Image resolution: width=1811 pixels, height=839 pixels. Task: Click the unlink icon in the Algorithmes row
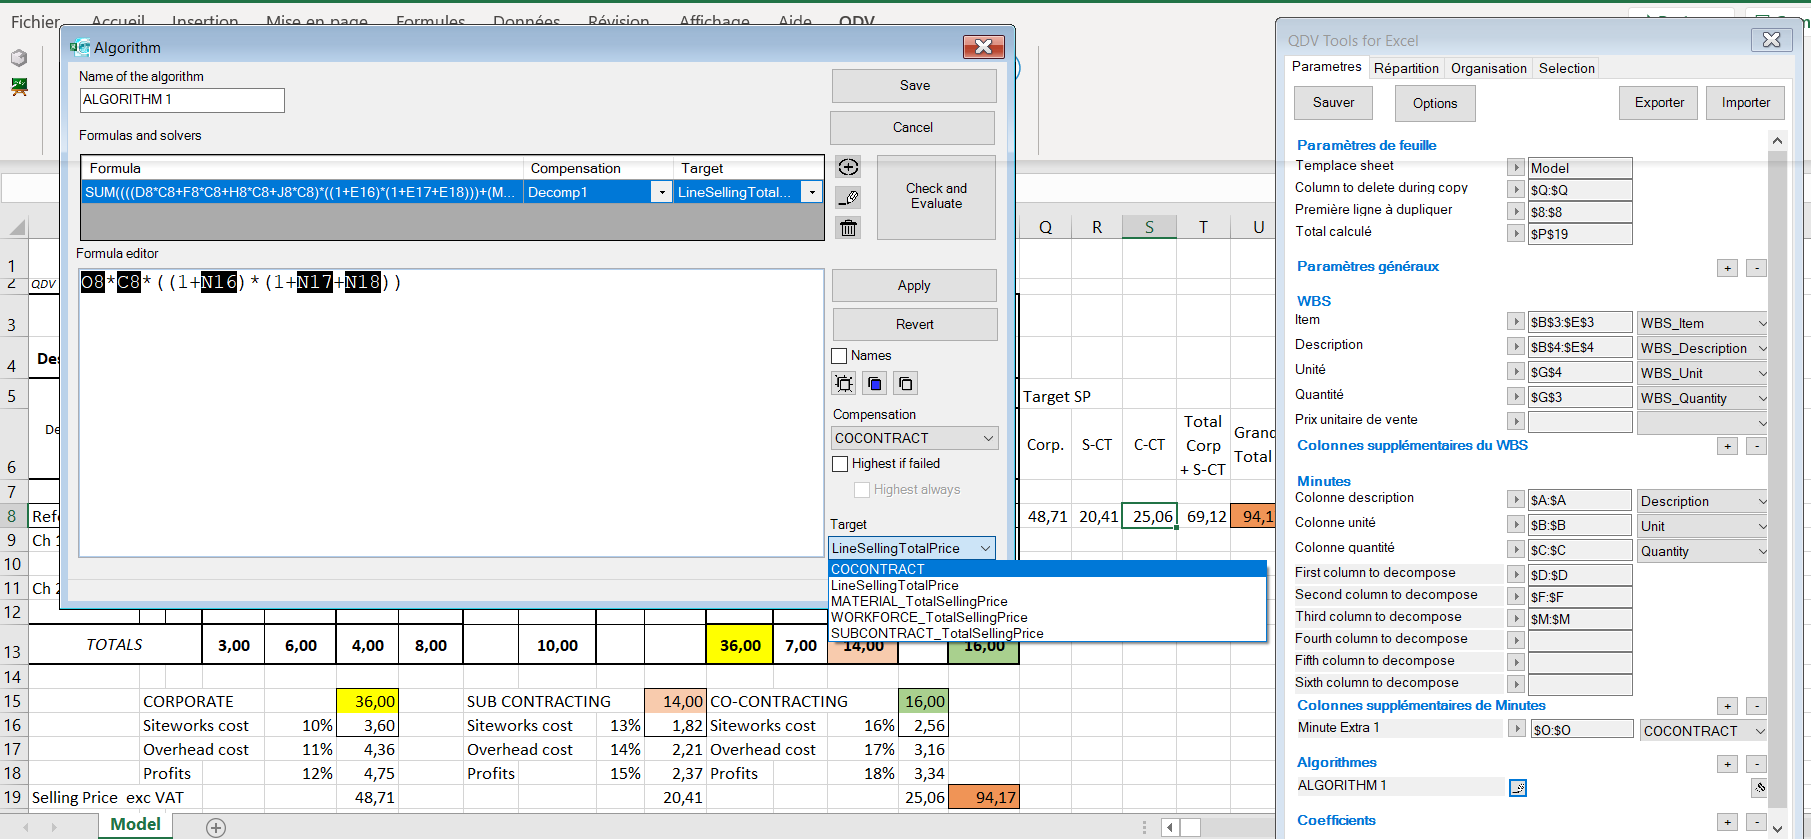[1759, 788]
